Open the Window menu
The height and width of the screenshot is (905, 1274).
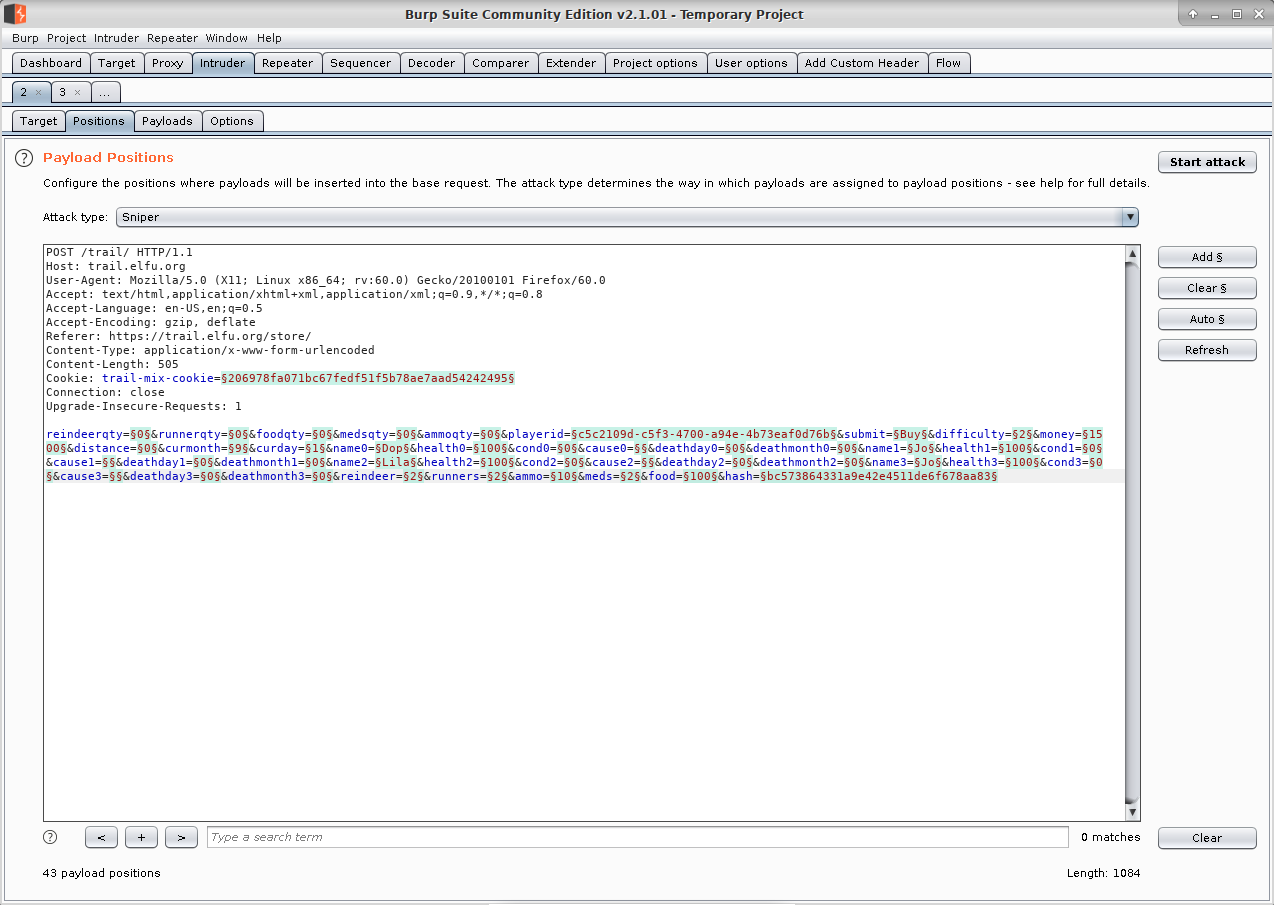point(227,38)
